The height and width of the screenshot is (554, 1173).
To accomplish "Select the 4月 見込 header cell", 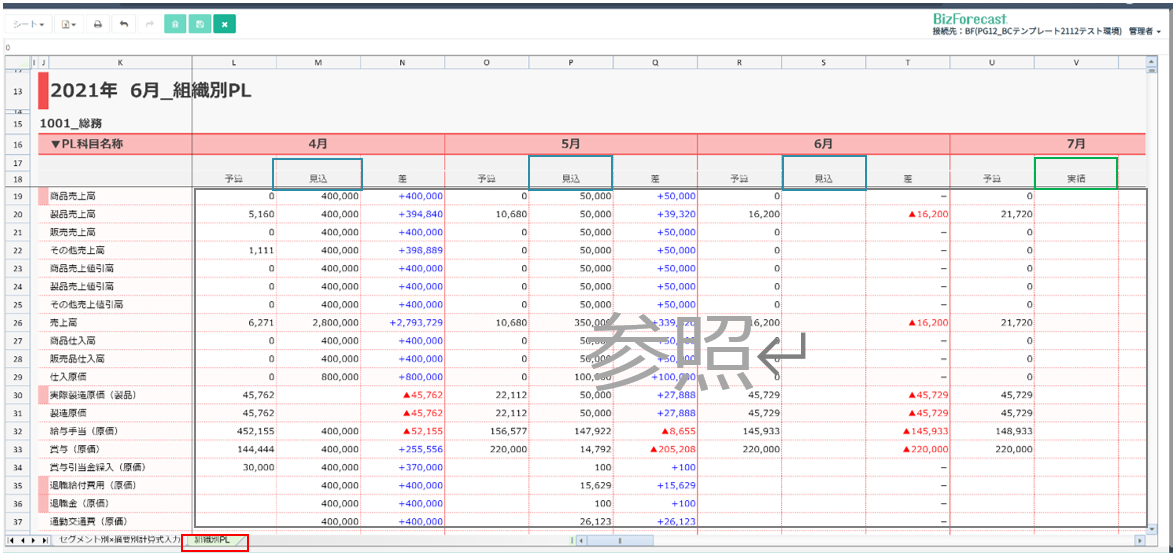I will point(317,172).
